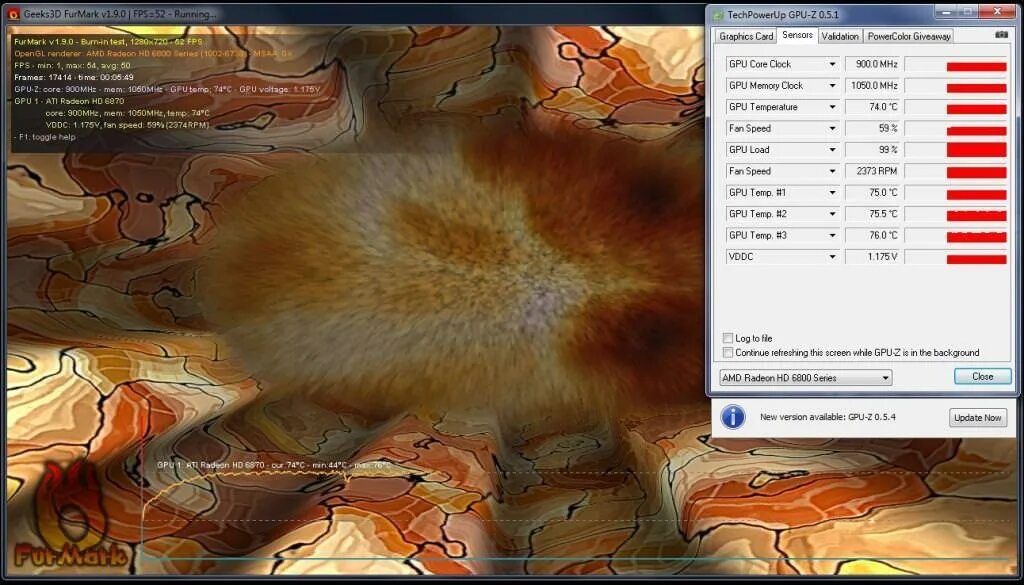
Task: Click the TechPowerUp GPU-Z title bar text
Action: tap(783, 14)
